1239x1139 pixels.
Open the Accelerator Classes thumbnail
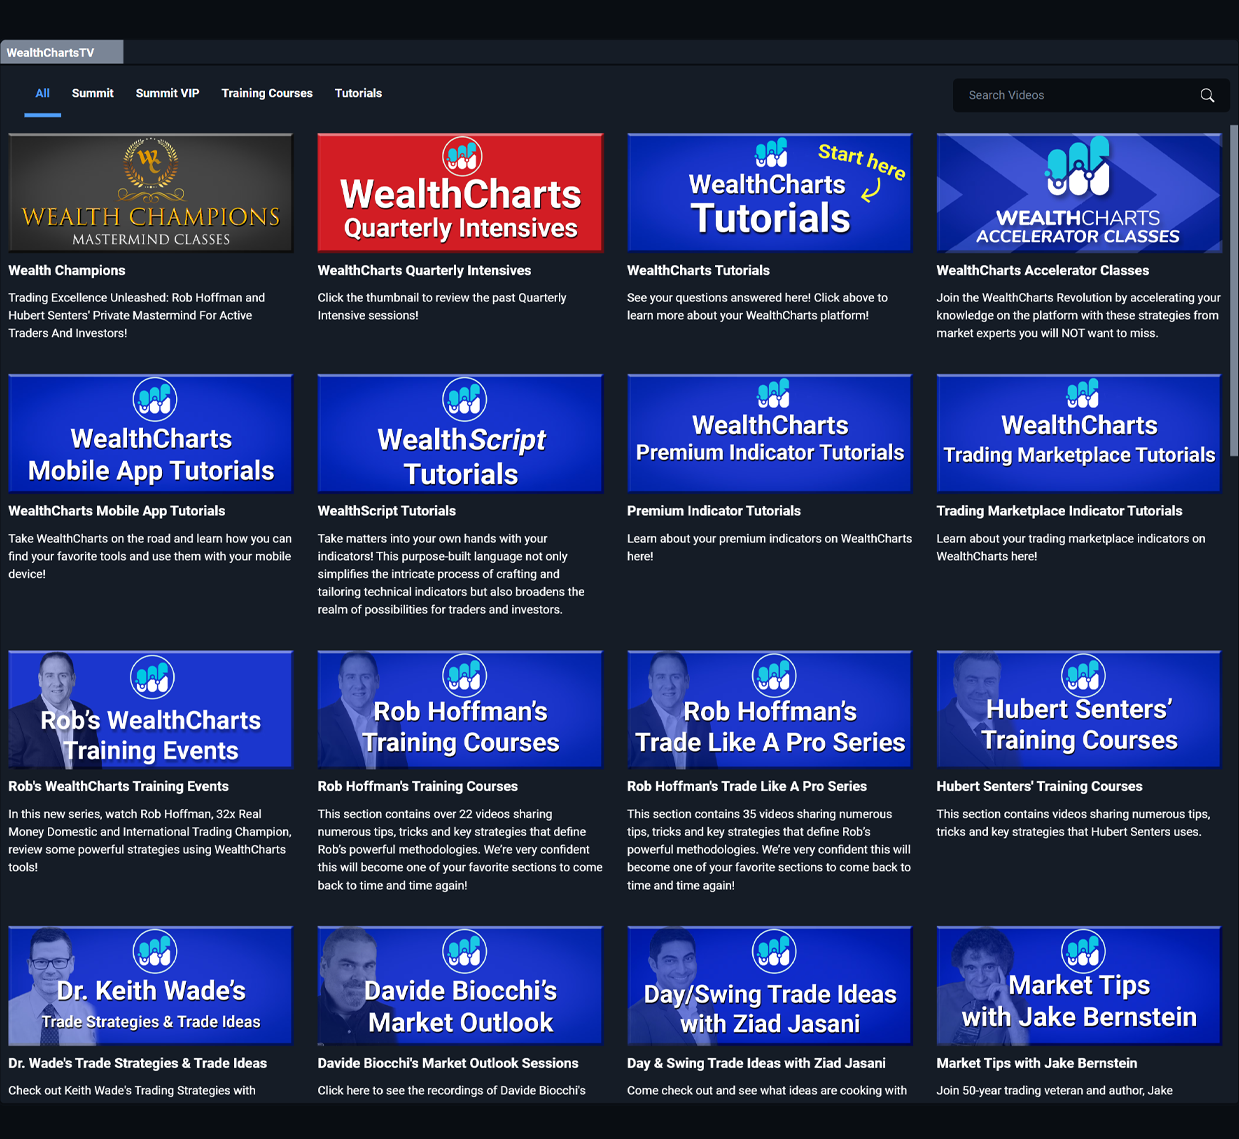point(1079,193)
